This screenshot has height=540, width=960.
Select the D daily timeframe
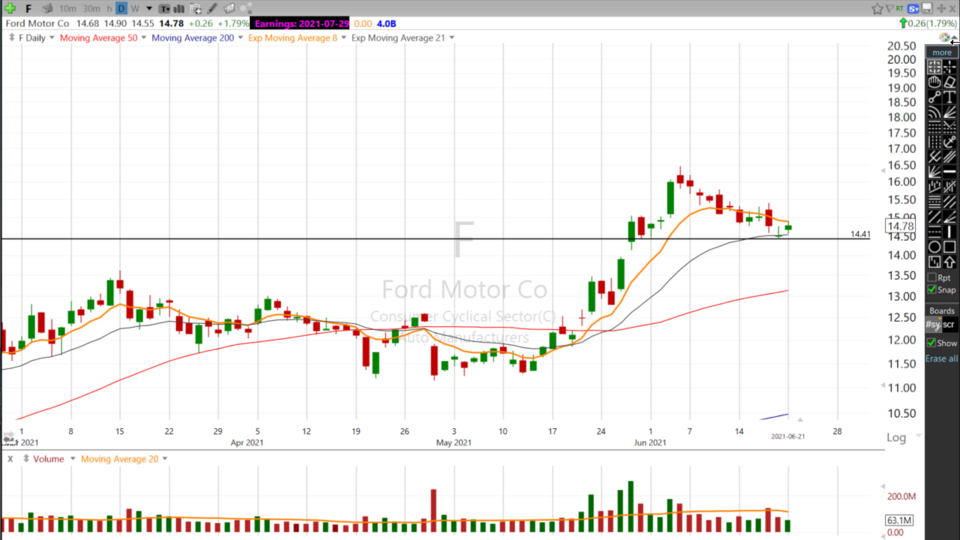121,9
